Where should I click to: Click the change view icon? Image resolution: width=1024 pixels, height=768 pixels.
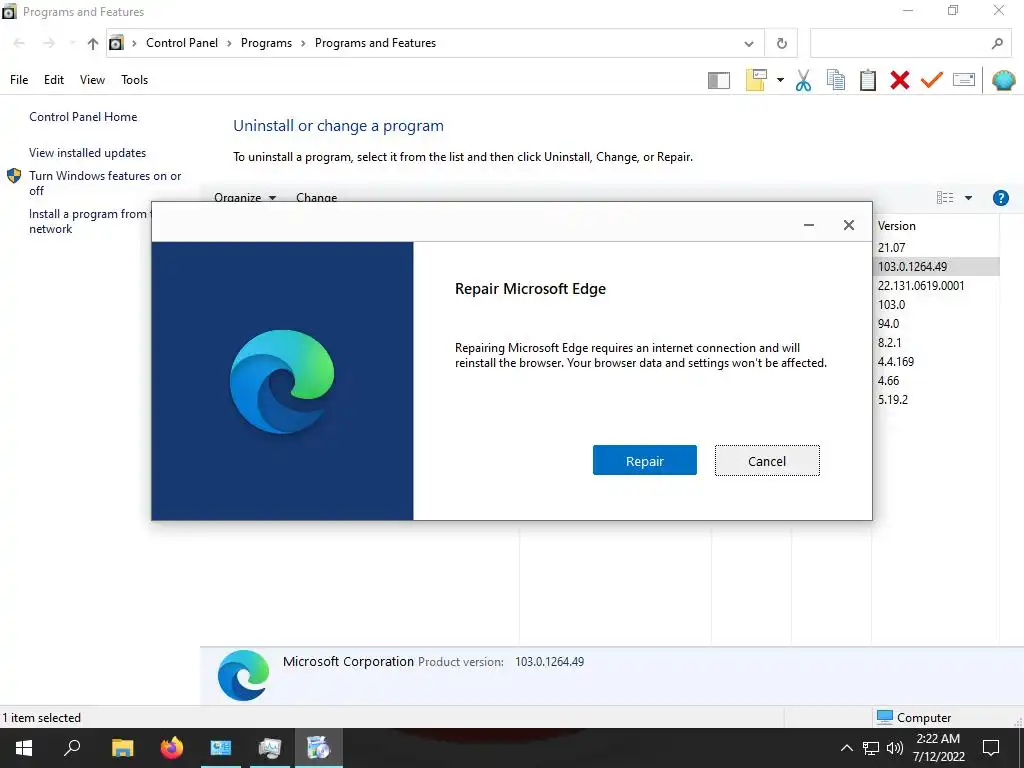click(945, 198)
